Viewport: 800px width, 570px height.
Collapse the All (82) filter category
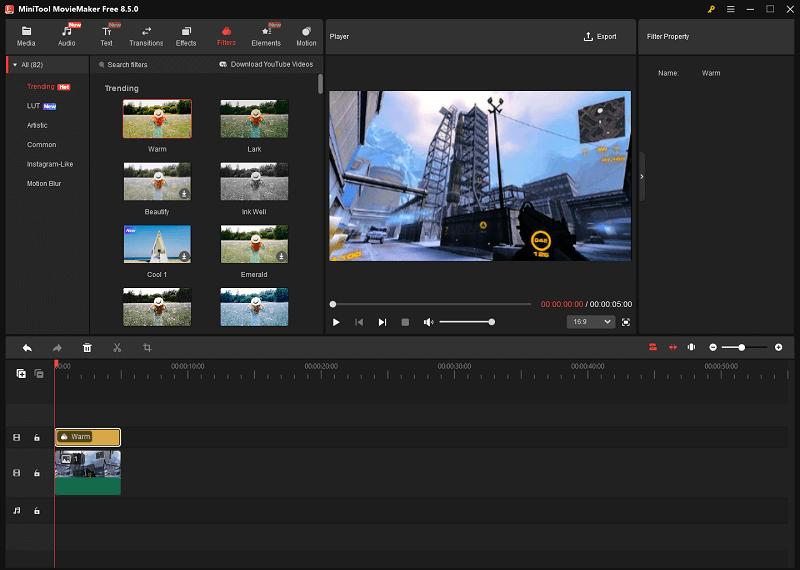[x=15, y=65]
